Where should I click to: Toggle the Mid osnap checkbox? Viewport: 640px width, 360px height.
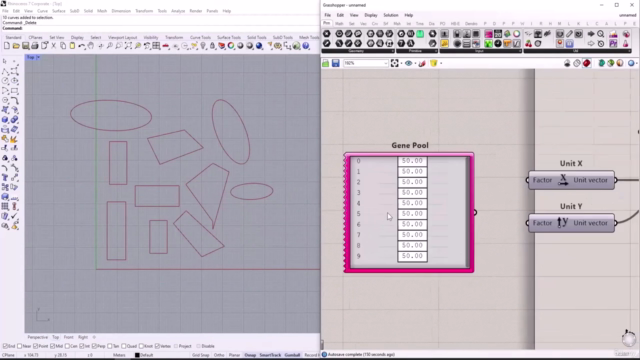(52, 346)
